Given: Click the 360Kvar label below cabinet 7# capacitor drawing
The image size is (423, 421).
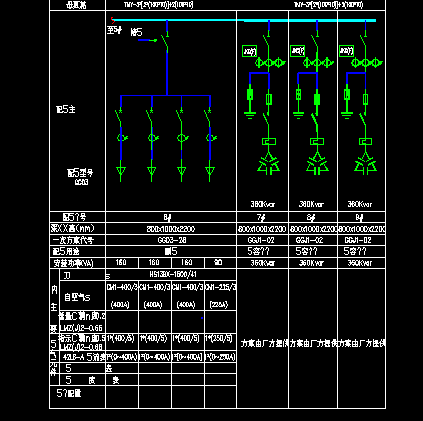Looking at the screenshot, I should 263,204.
